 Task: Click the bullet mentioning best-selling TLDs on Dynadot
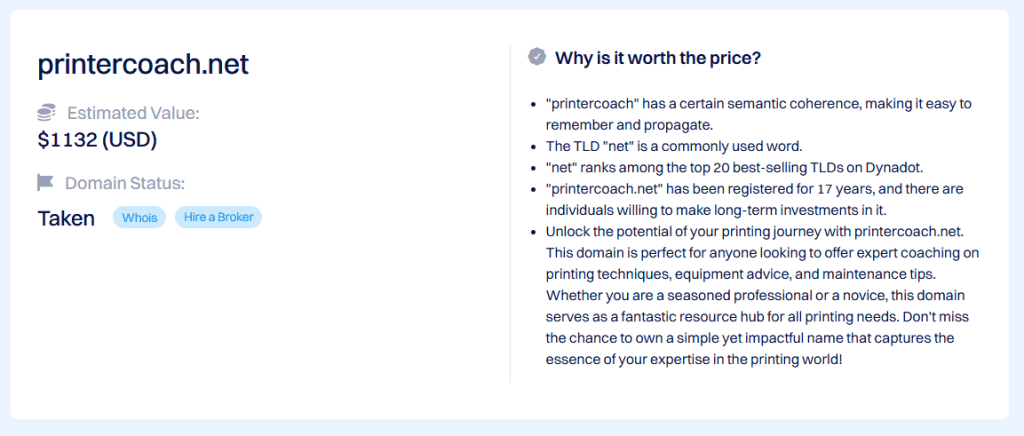point(731,167)
